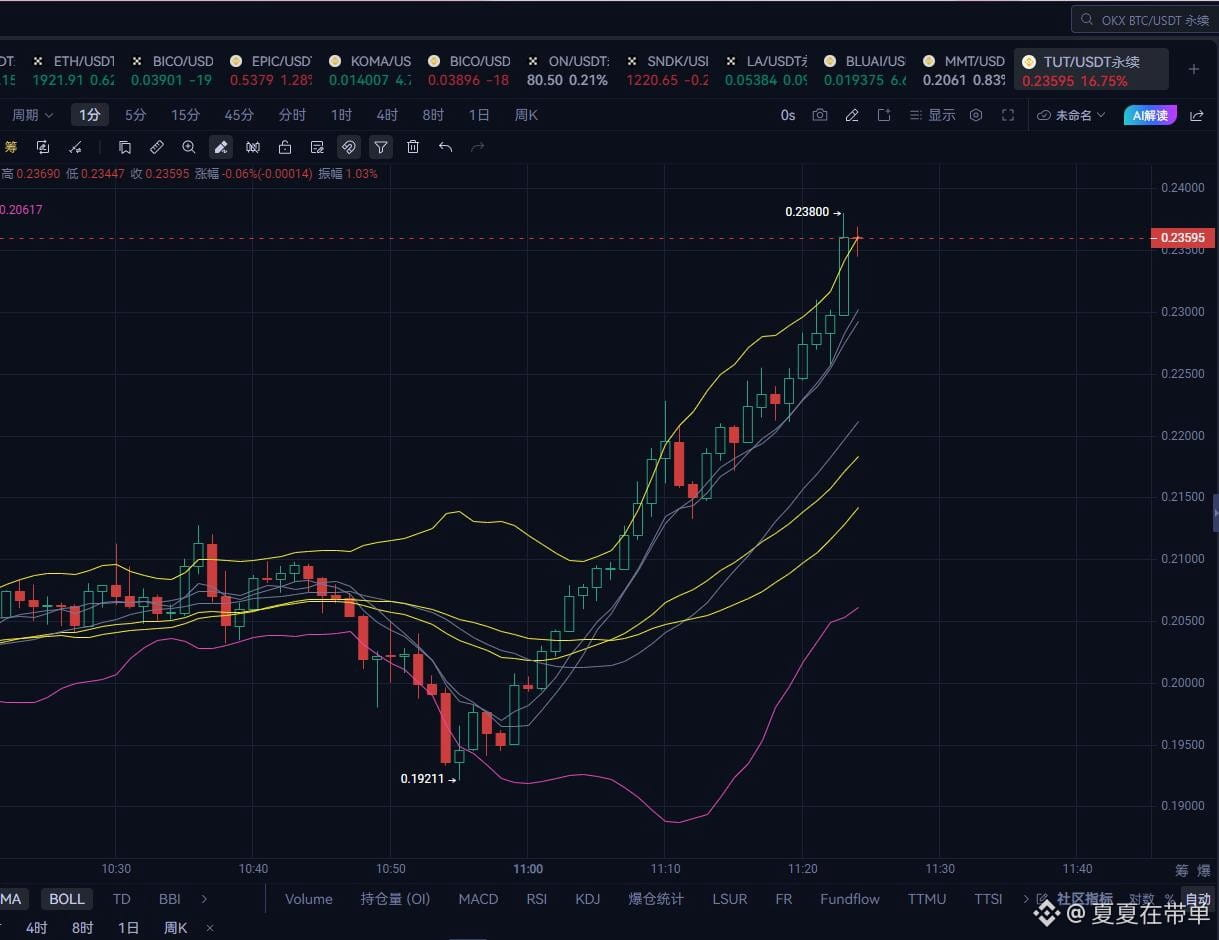Select the 分时 timeframe
The height and width of the screenshot is (940, 1219).
[x=292, y=115]
